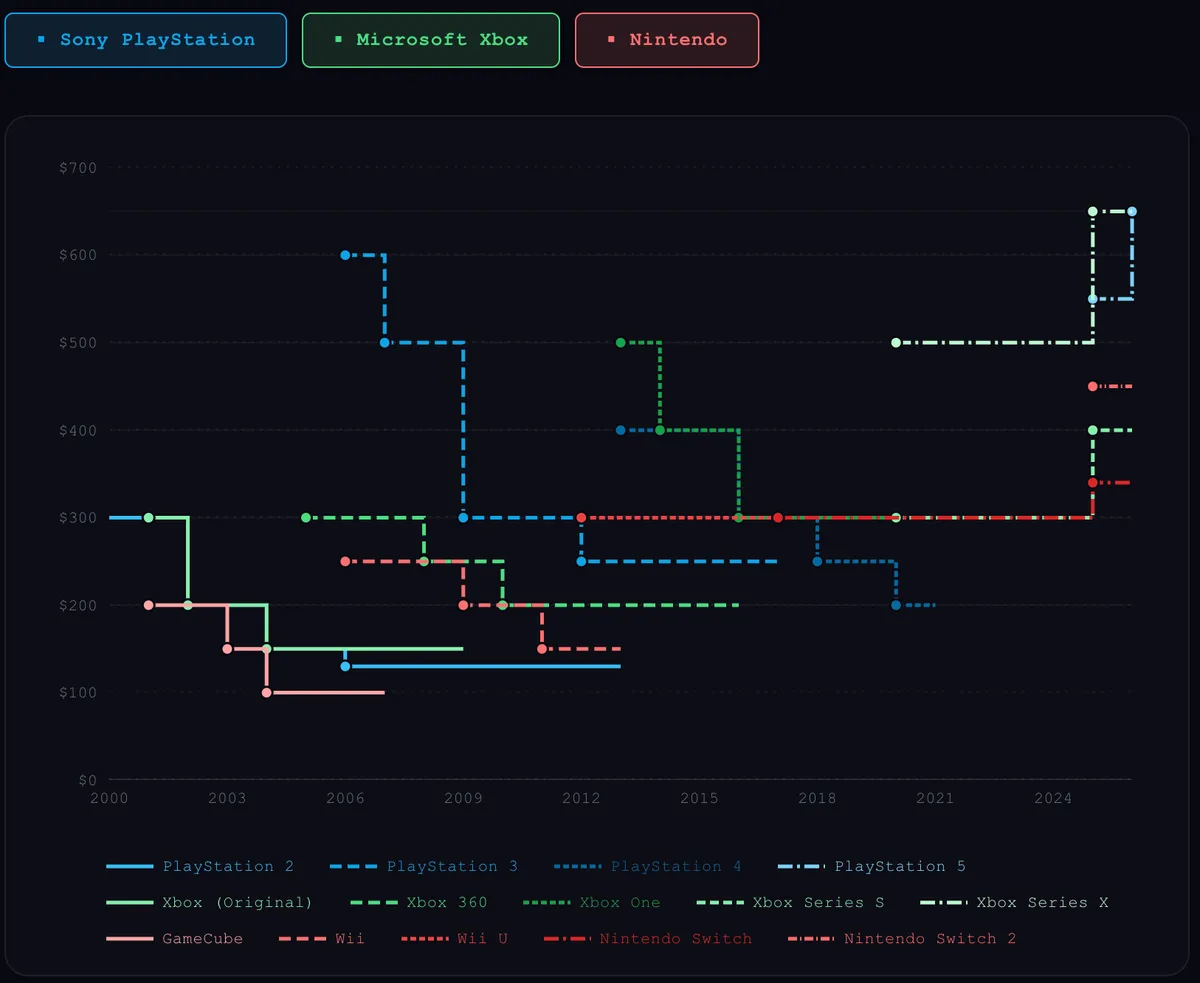Toggle GameCube in the legend
This screenshot has width=1200, height=983.
pyautogui.click(x=174, y=938)
